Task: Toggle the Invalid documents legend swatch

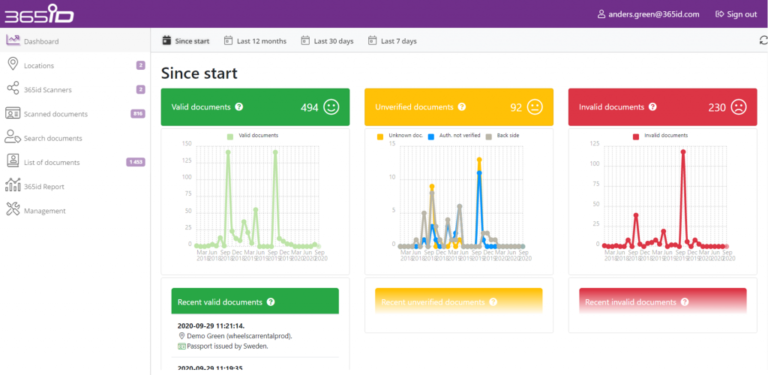Action: click(x=636, y=137)
